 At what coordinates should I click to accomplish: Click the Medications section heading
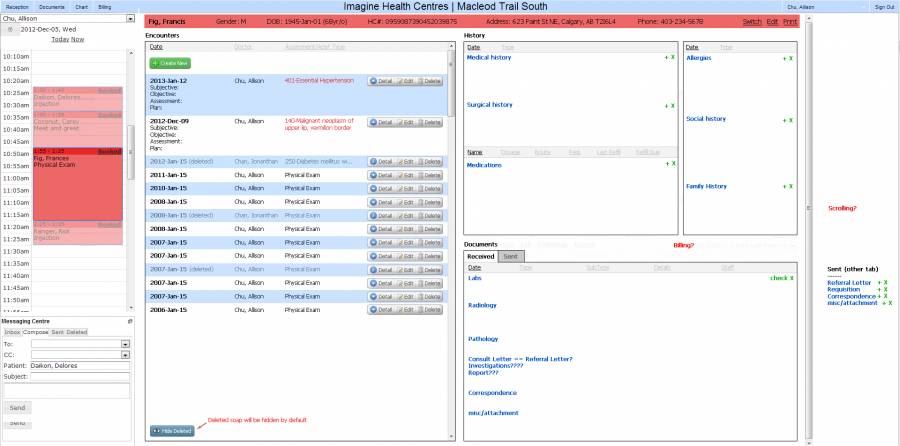pyautogui.click(x=484, y=165)
